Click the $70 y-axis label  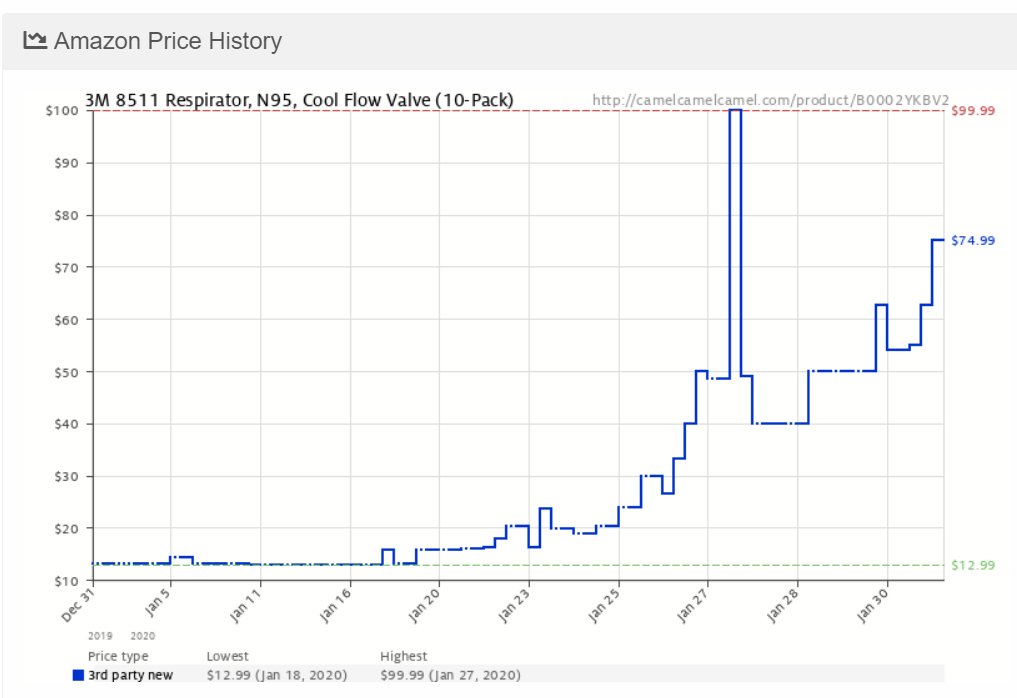[67, 267]
